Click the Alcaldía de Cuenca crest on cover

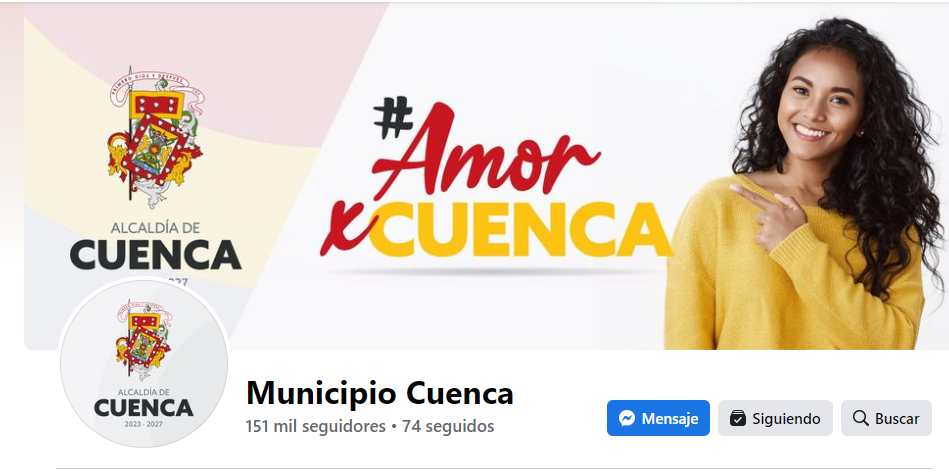click(156, 138)
